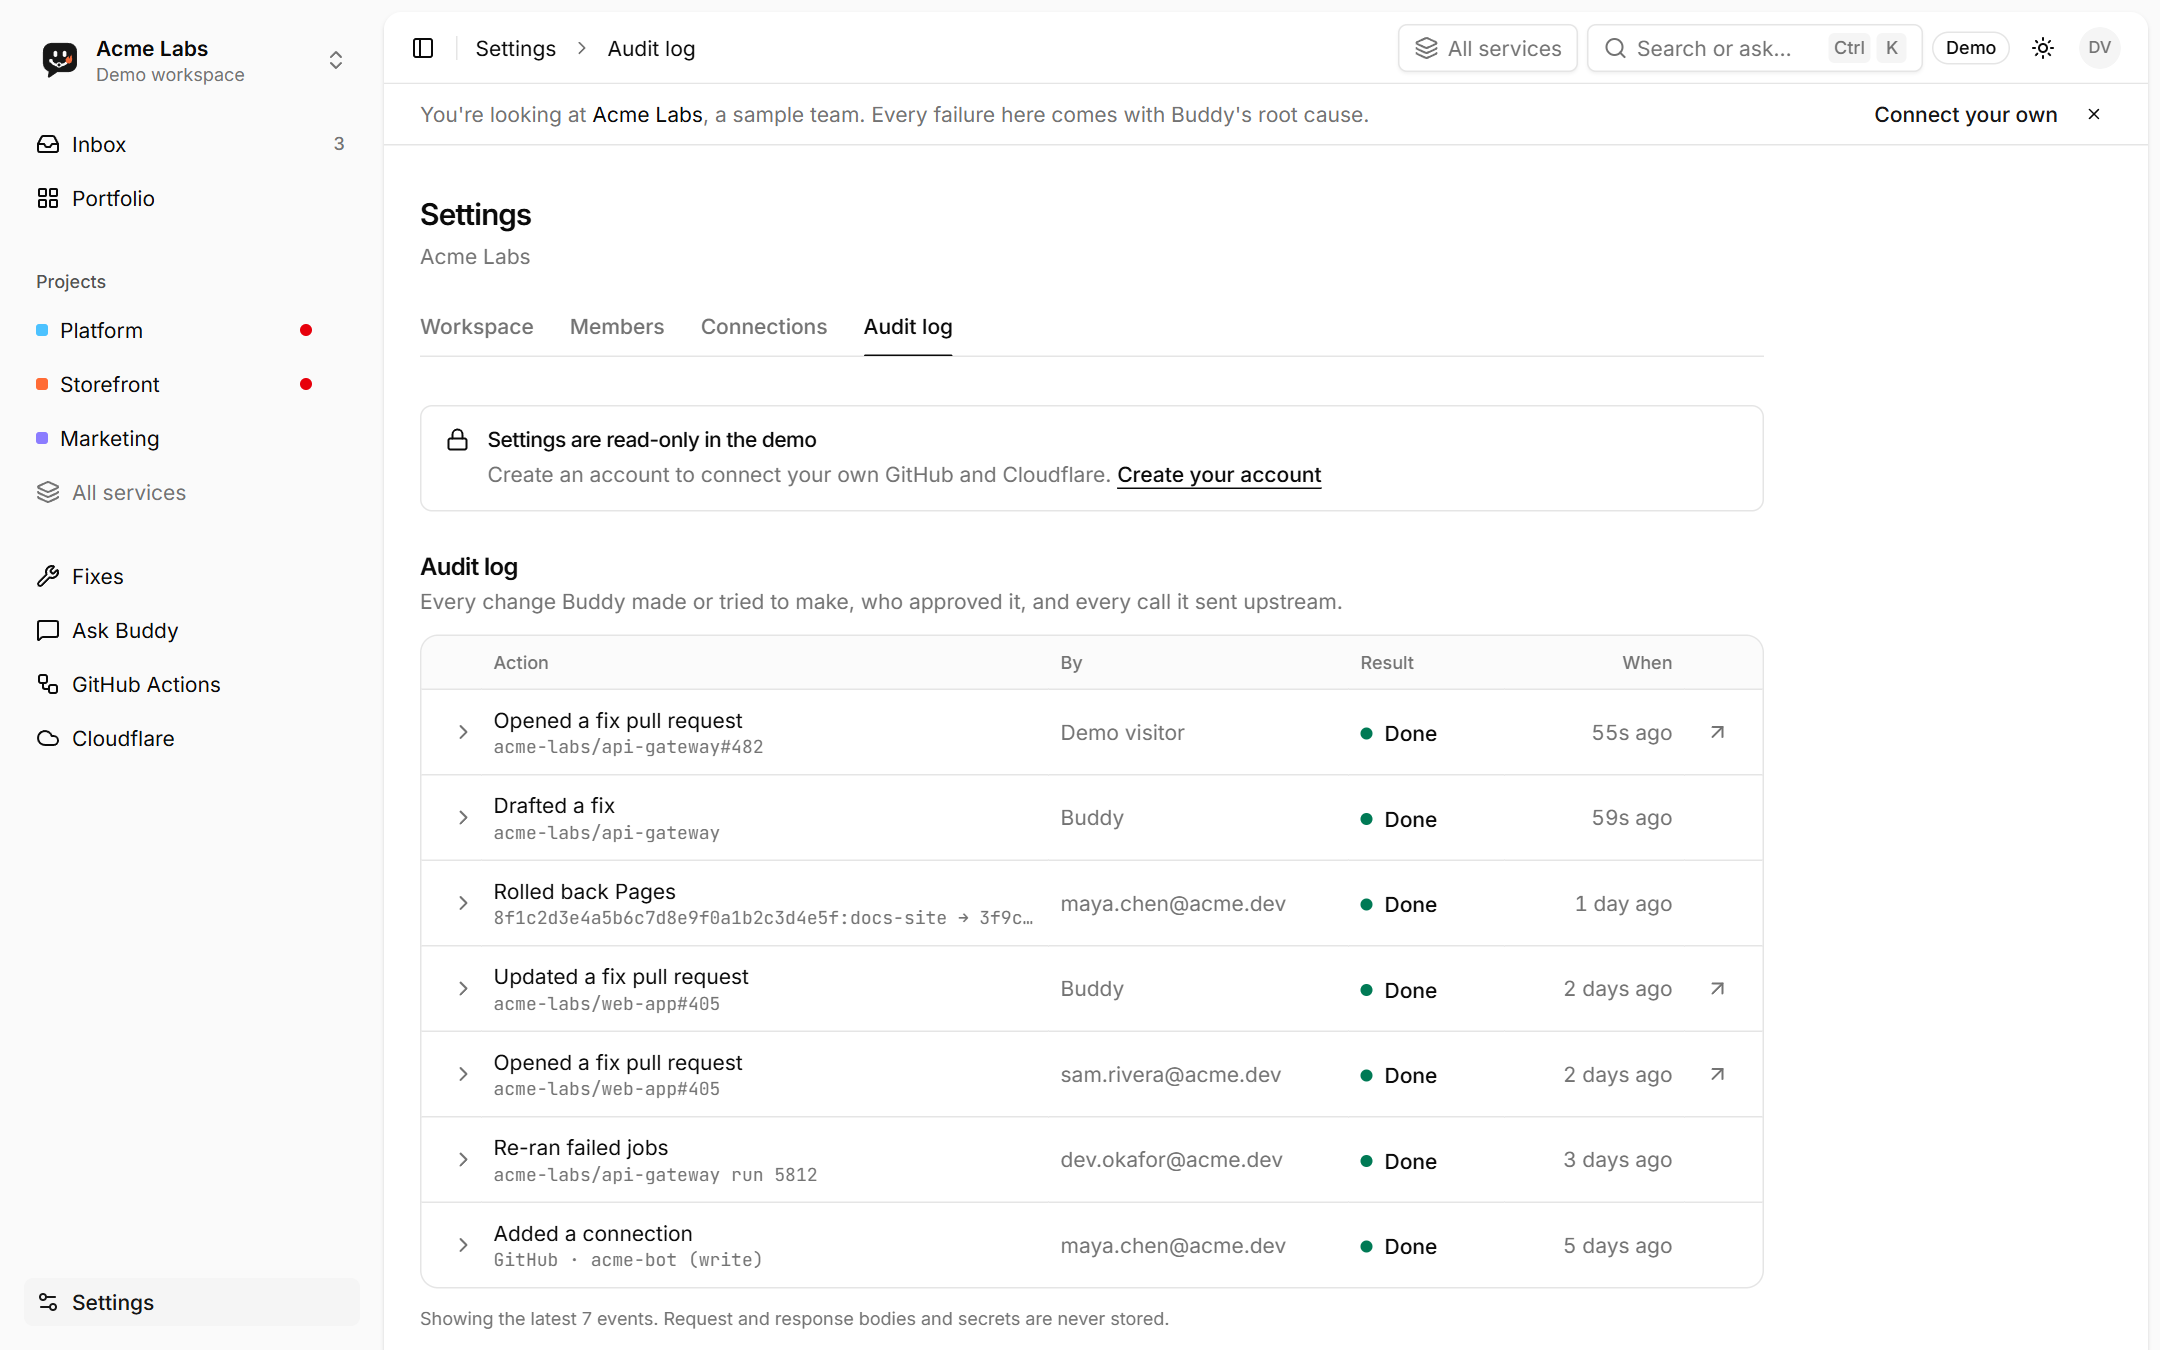
Task: Click the Inbox count badge 3
Action: click(x=339, y=144)
